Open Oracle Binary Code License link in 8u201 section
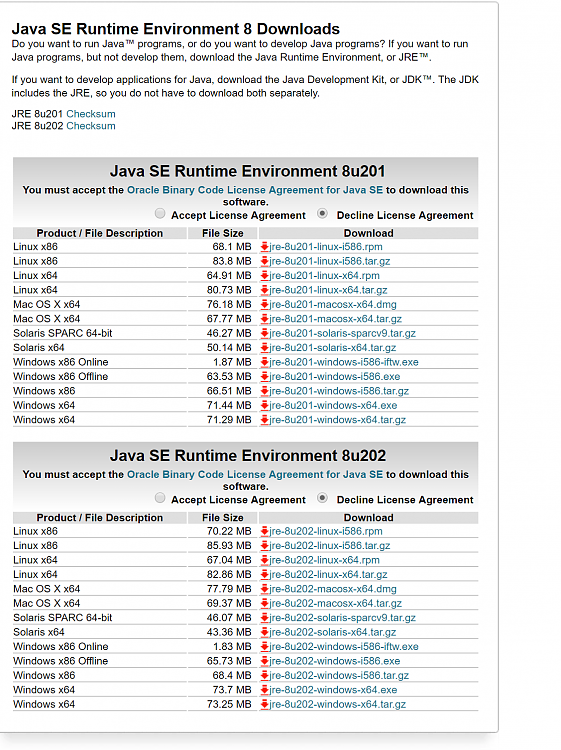Image resolution: width=561 pixels, height=750 pixels. 255,190
